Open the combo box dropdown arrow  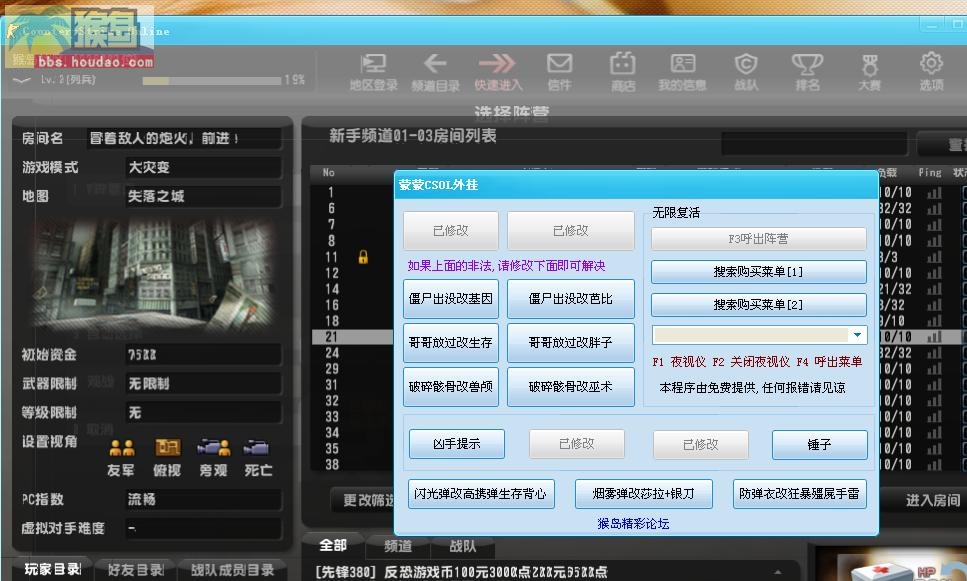[857, 335]
